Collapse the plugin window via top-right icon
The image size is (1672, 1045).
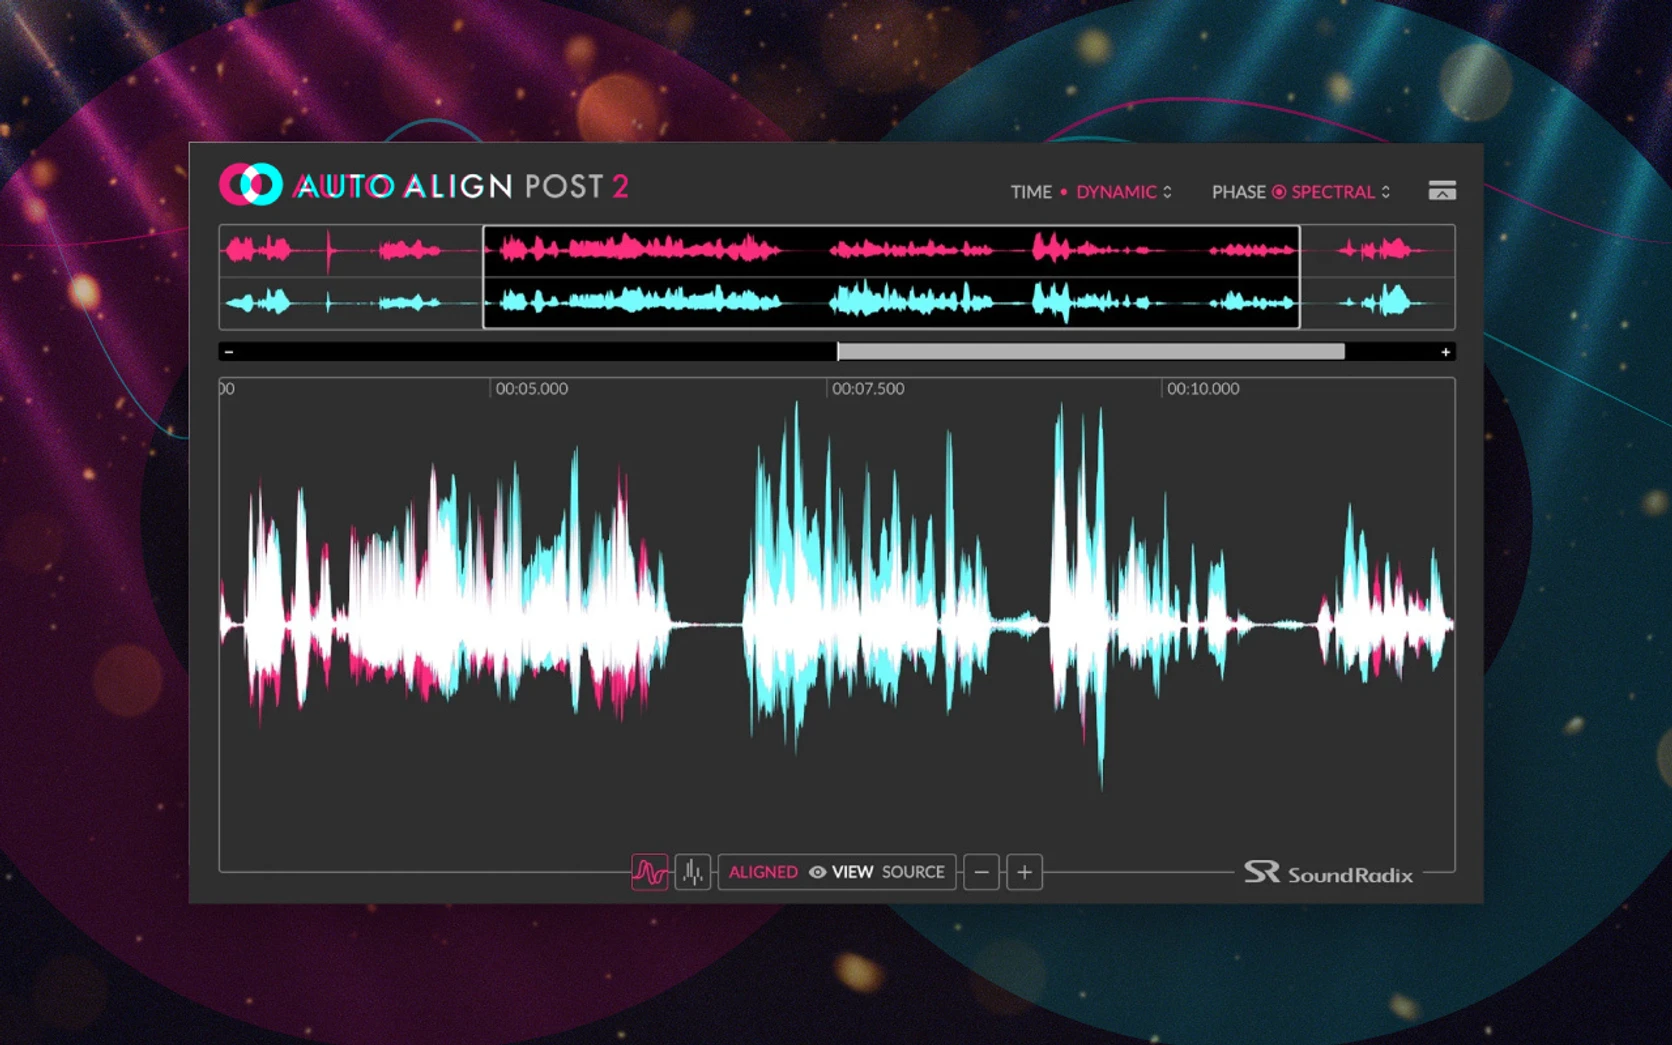(1441, 190)
